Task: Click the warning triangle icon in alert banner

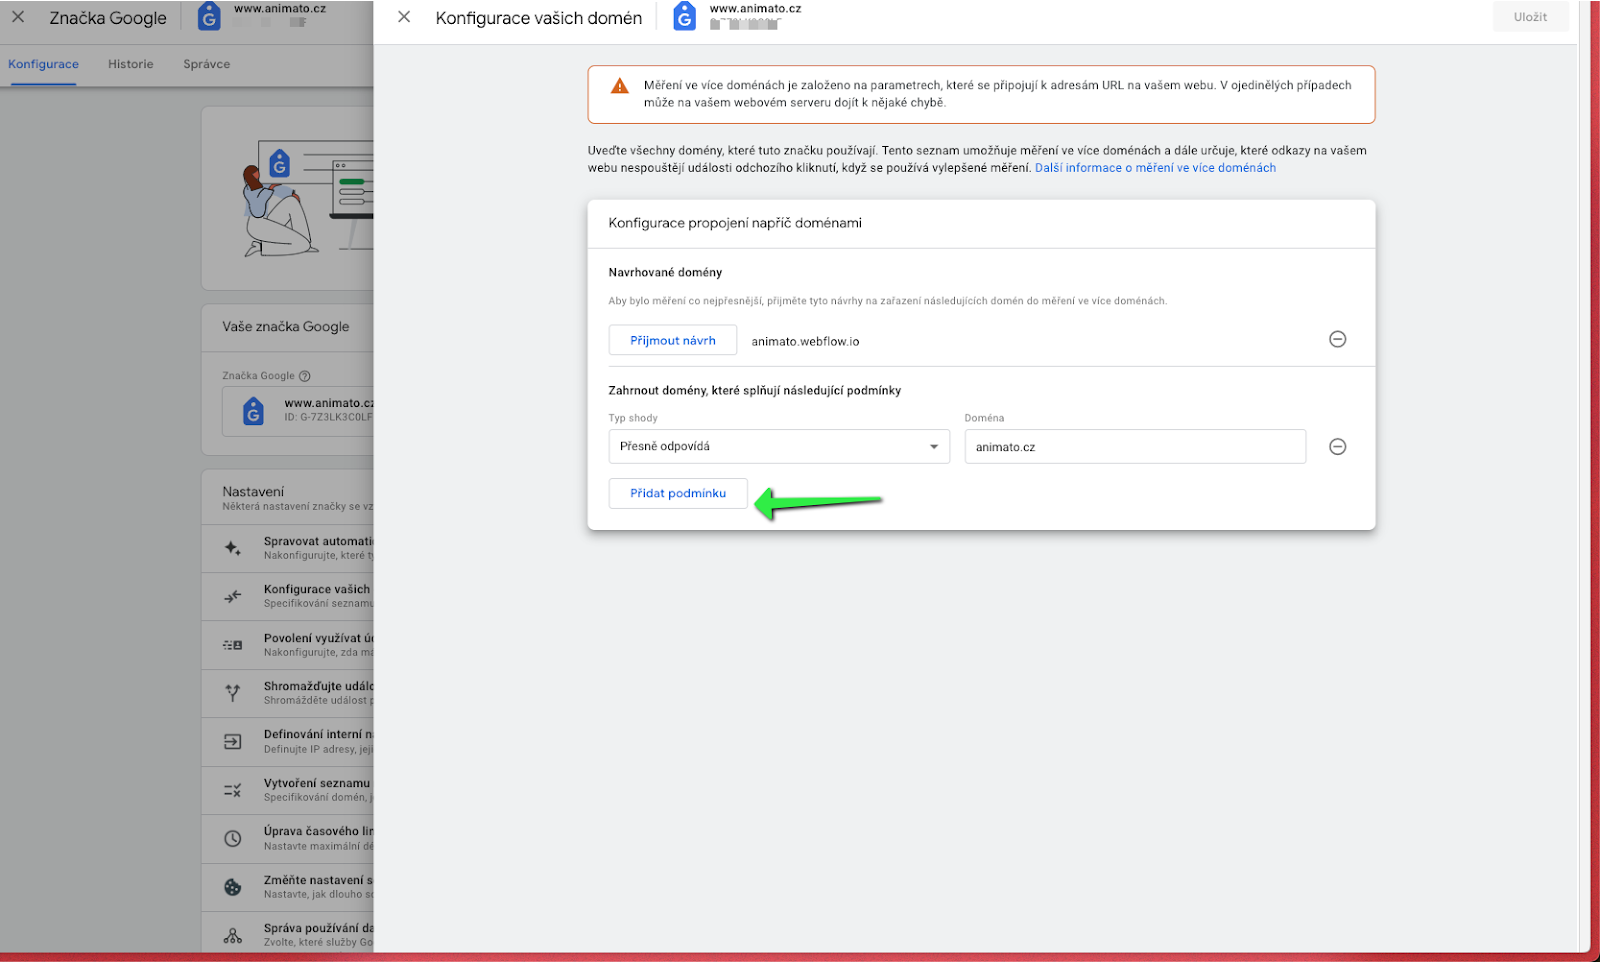Action: tap(620, 86)
